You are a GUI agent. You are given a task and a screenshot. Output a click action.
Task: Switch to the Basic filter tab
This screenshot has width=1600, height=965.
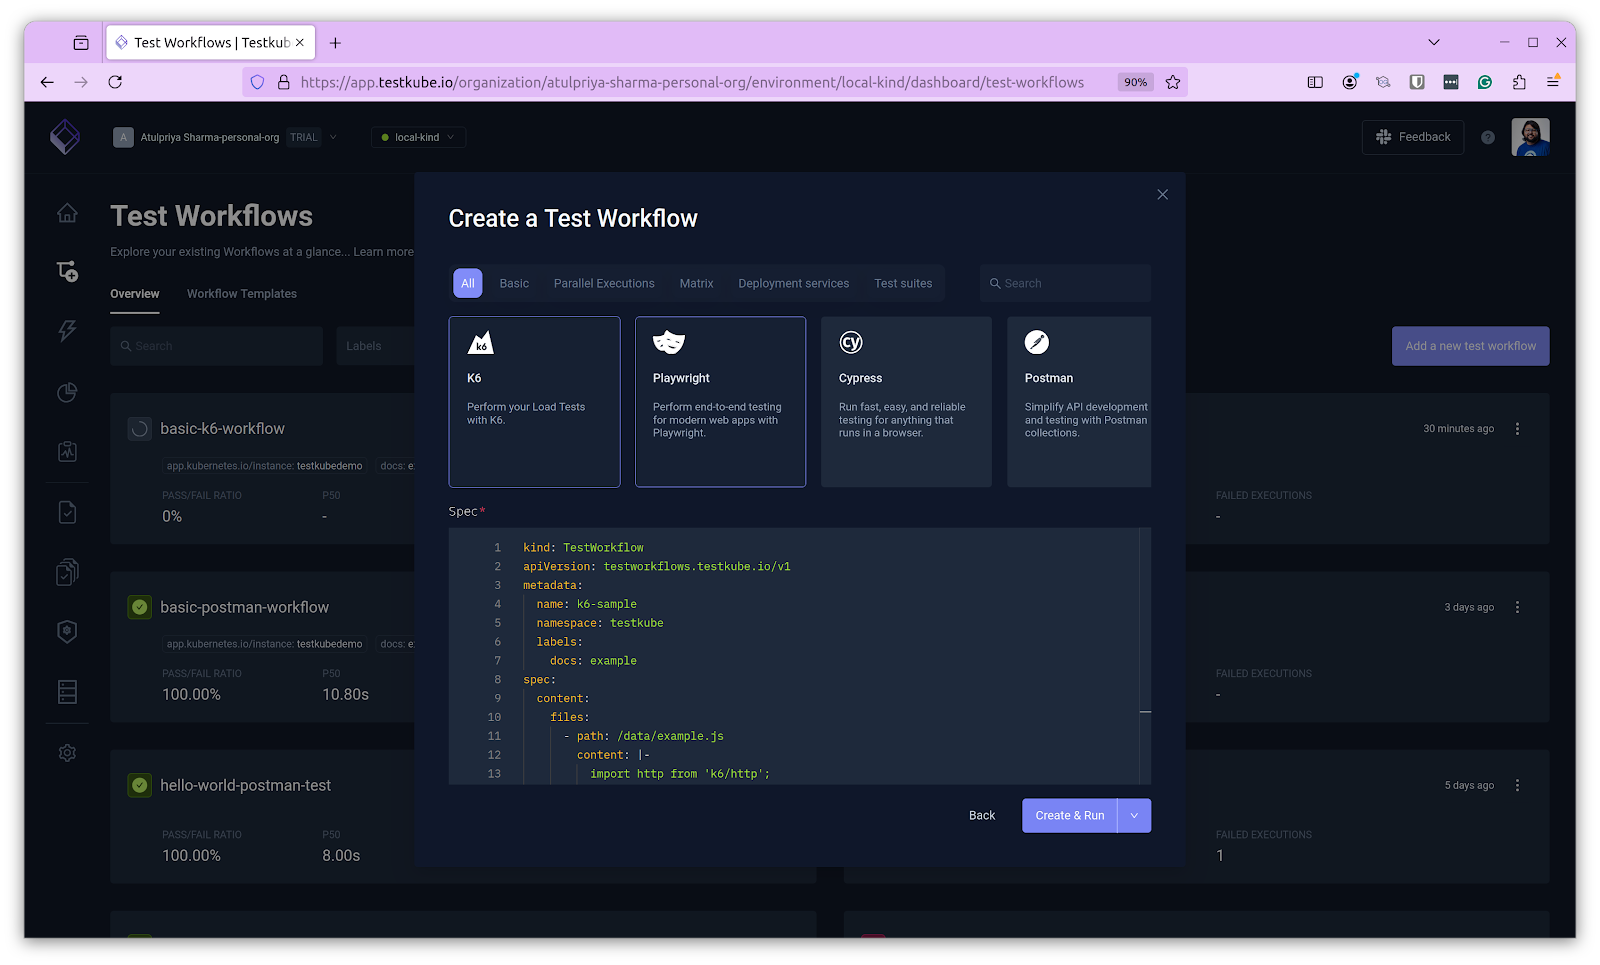coord(514,283)
